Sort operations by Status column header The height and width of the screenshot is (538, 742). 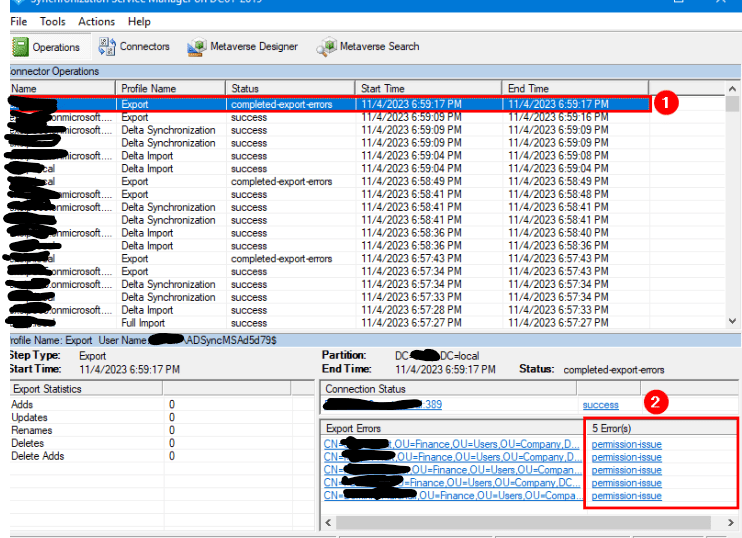(290, 89)
